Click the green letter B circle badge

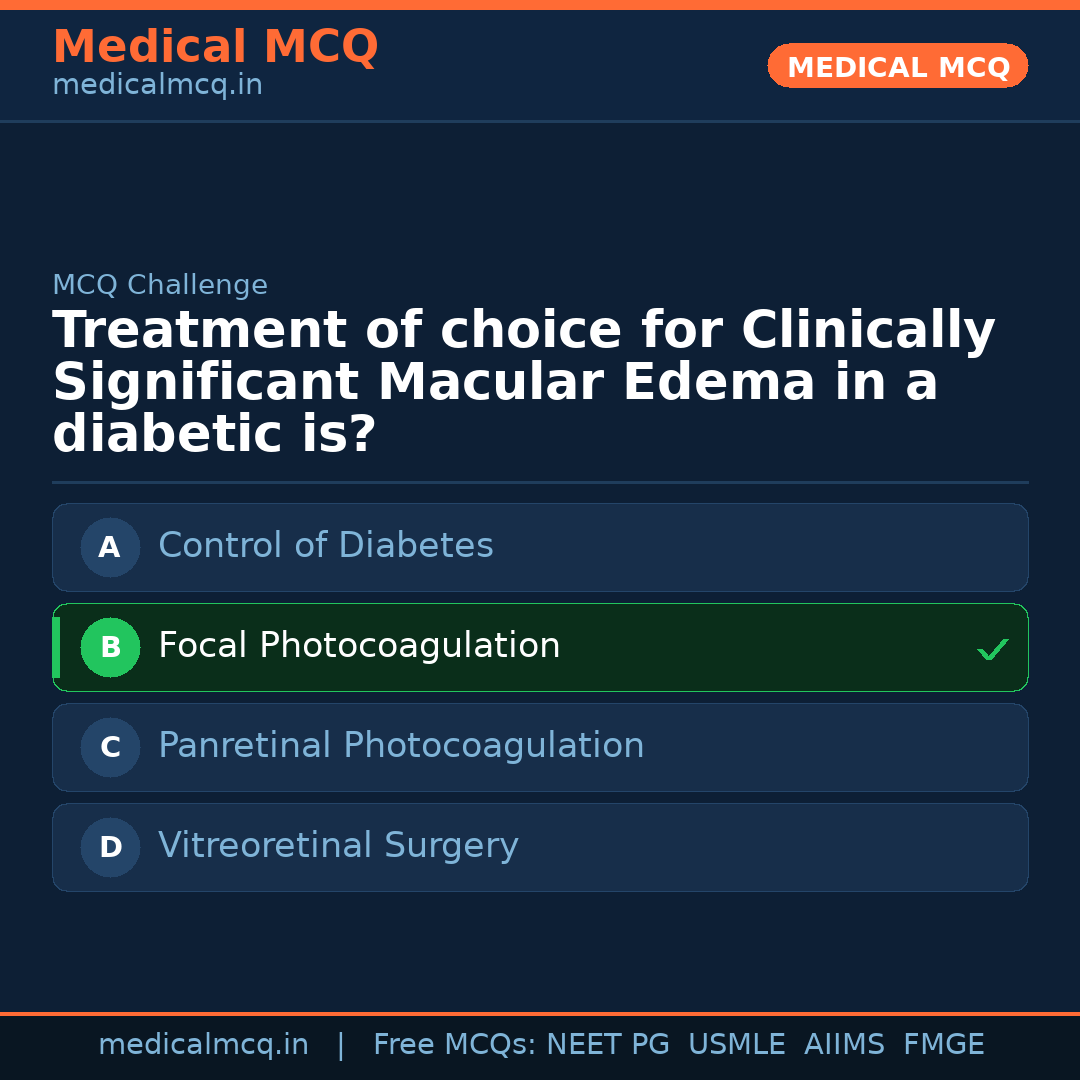110,647
